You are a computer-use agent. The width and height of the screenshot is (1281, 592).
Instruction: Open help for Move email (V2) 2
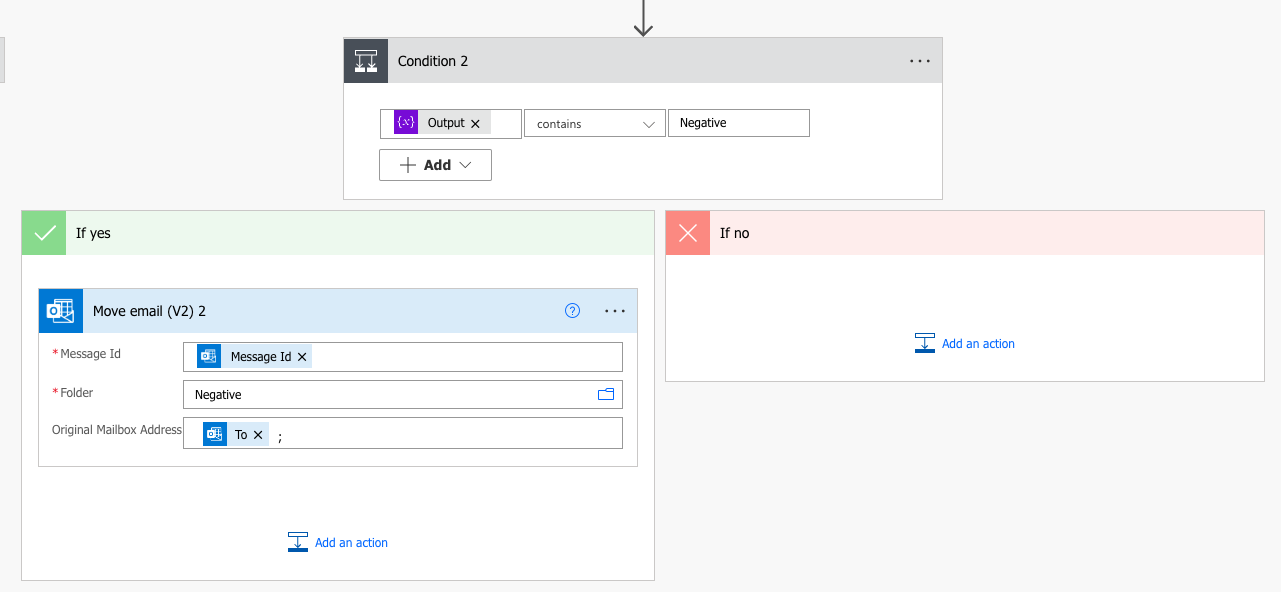point(572,311)
